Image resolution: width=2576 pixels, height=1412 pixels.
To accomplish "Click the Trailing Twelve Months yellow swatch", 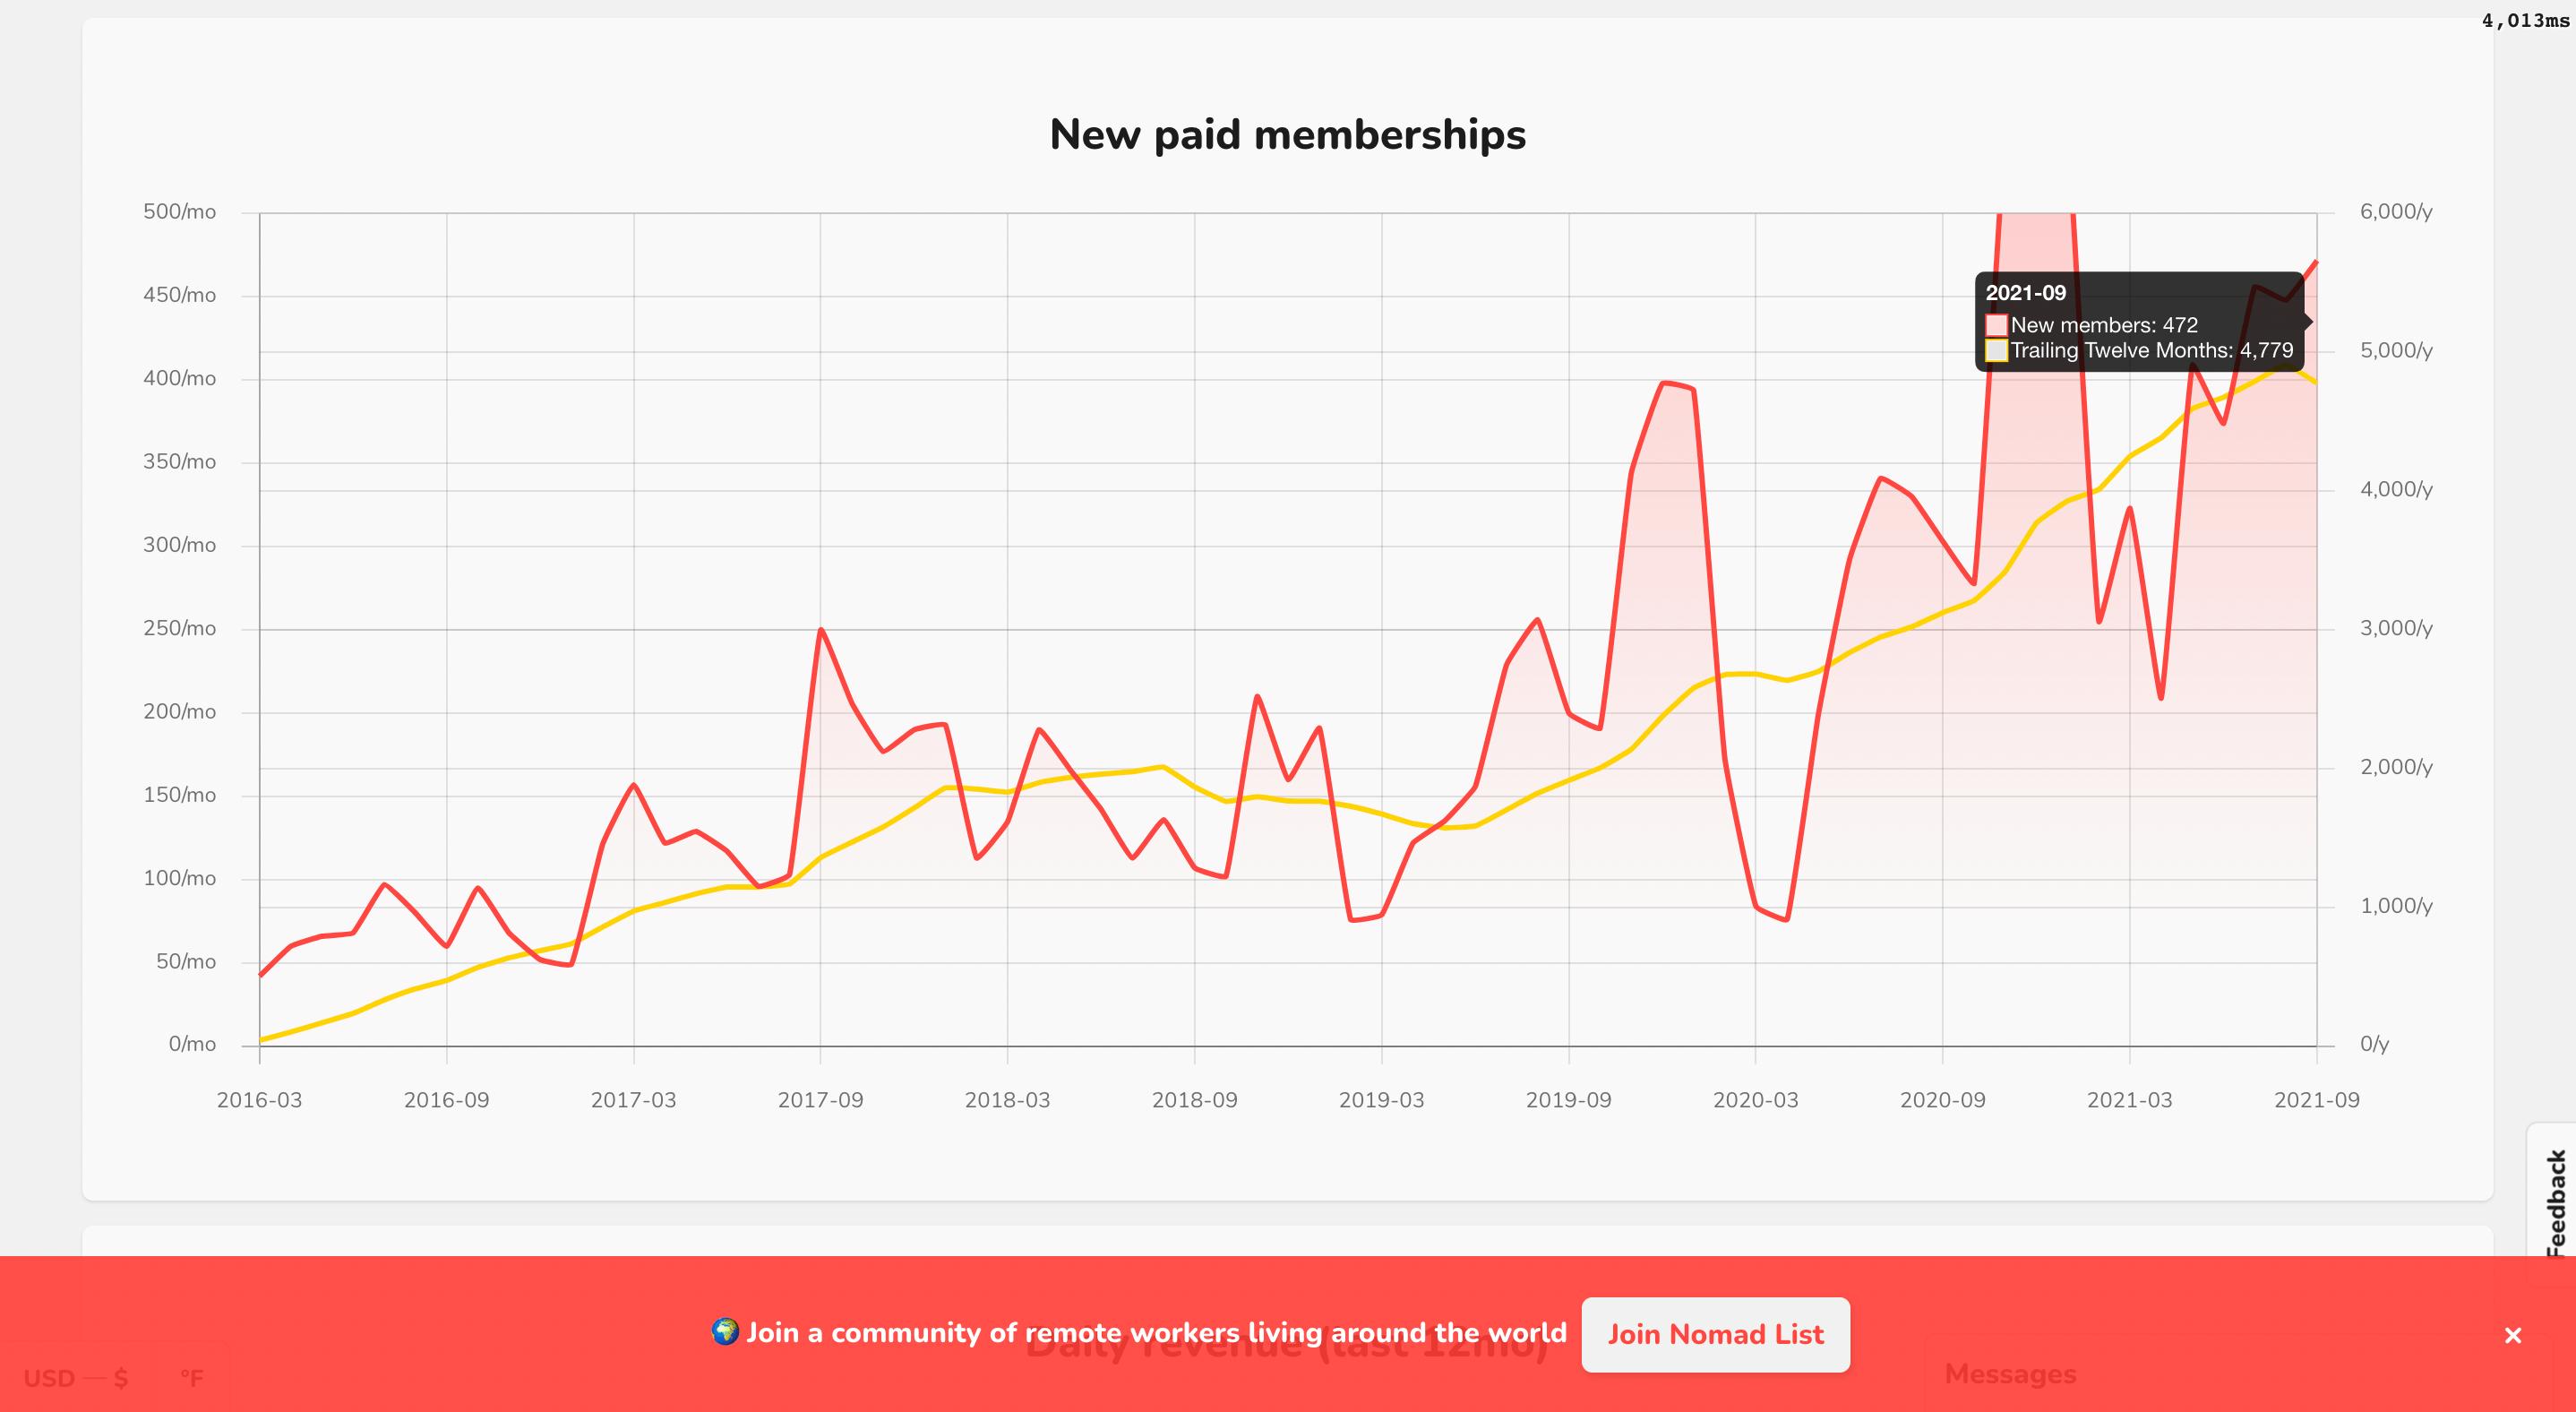I will point(1996,351).
